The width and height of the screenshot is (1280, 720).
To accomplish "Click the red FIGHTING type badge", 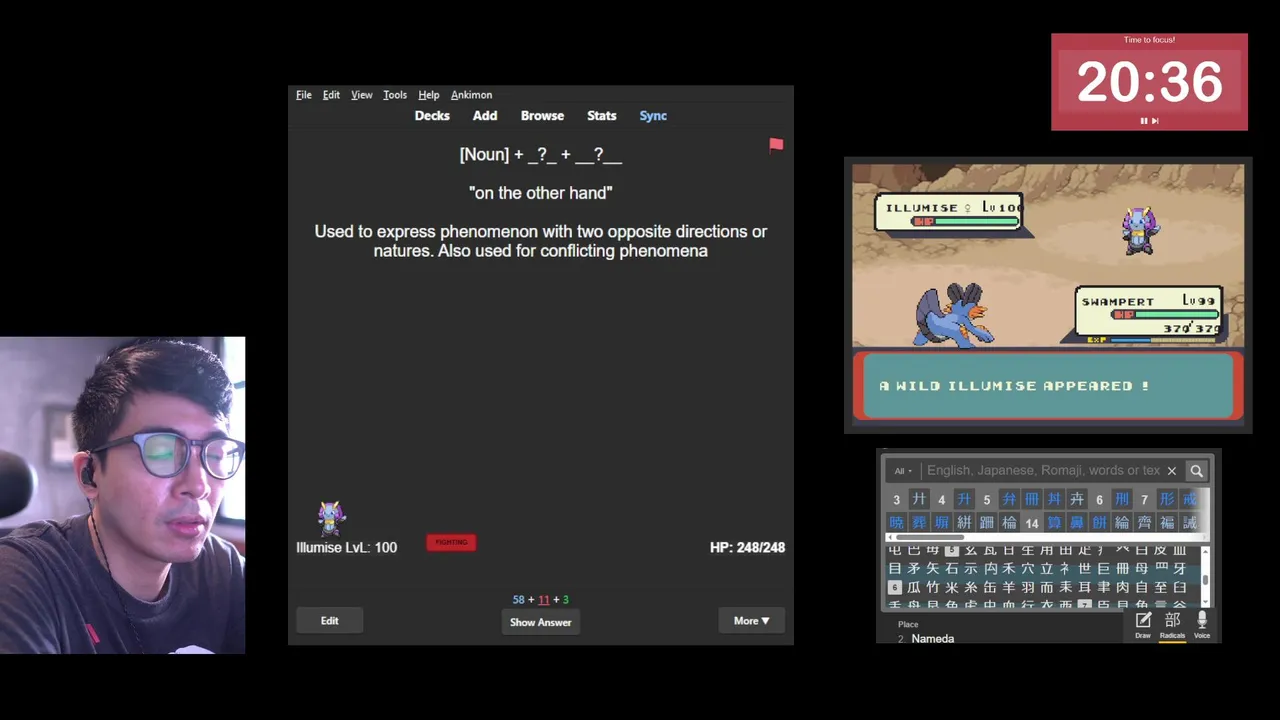I will click(x=451, y=542).
